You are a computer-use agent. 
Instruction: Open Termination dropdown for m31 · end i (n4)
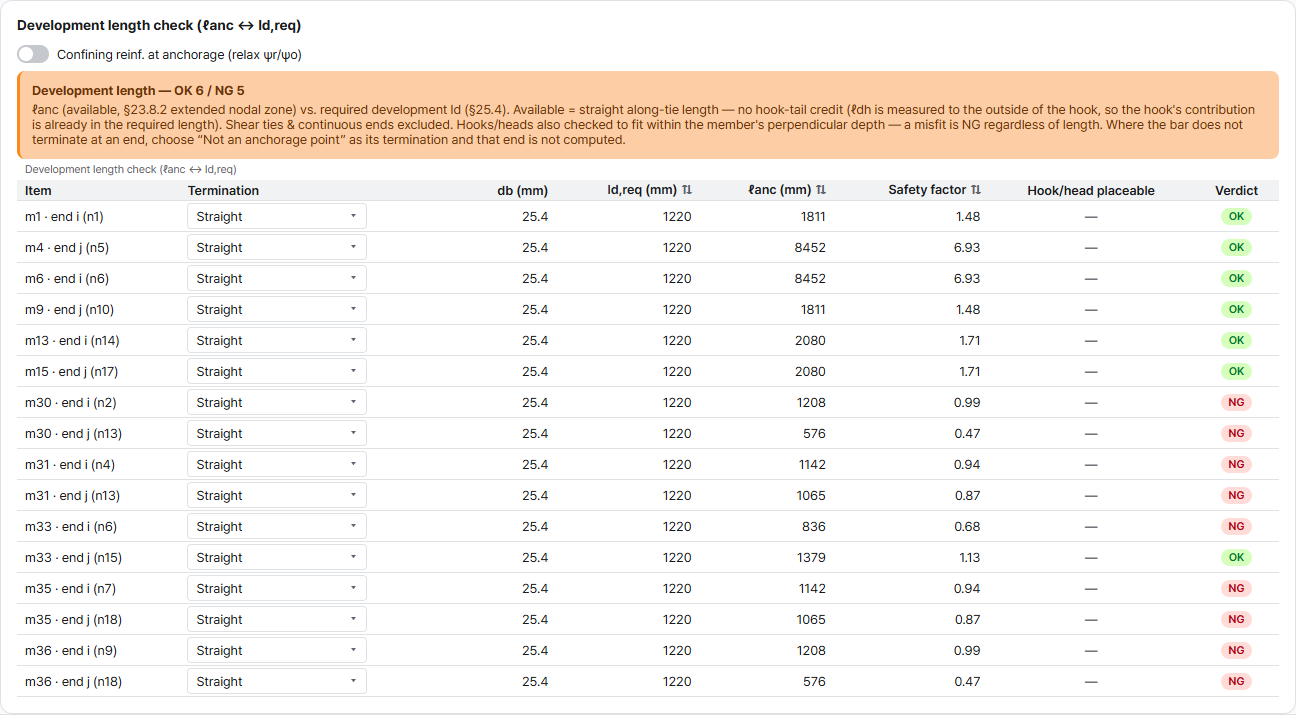click(277, 464)
